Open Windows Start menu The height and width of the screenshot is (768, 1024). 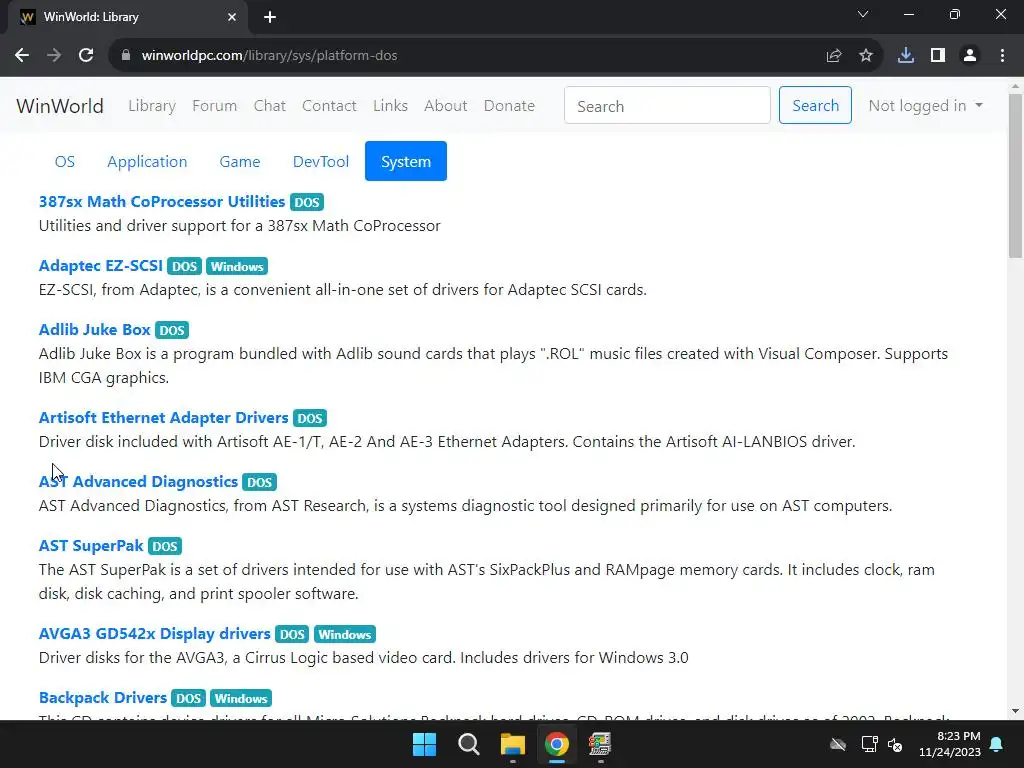click(x=424, y=744)
